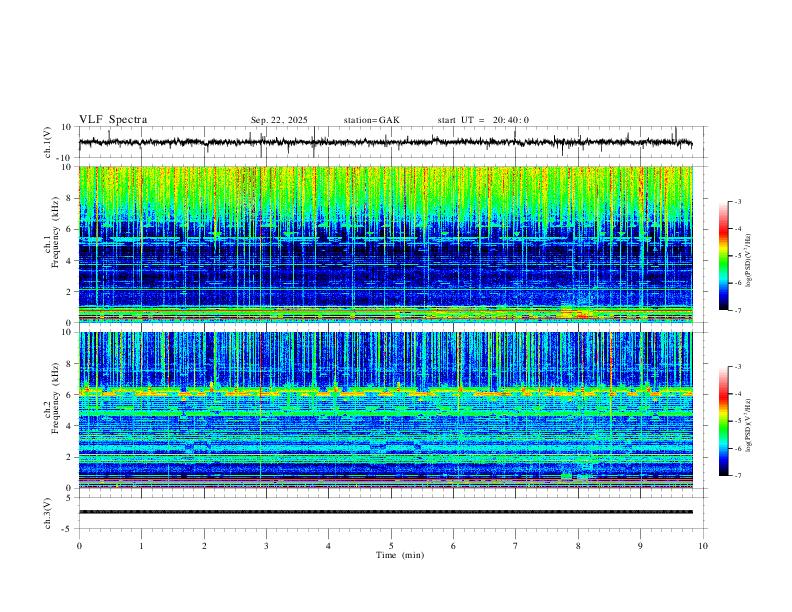The image size is (792, 612).
Task: Click the "-3" tick on ch.1 color bar
Action: click(738, 201)
